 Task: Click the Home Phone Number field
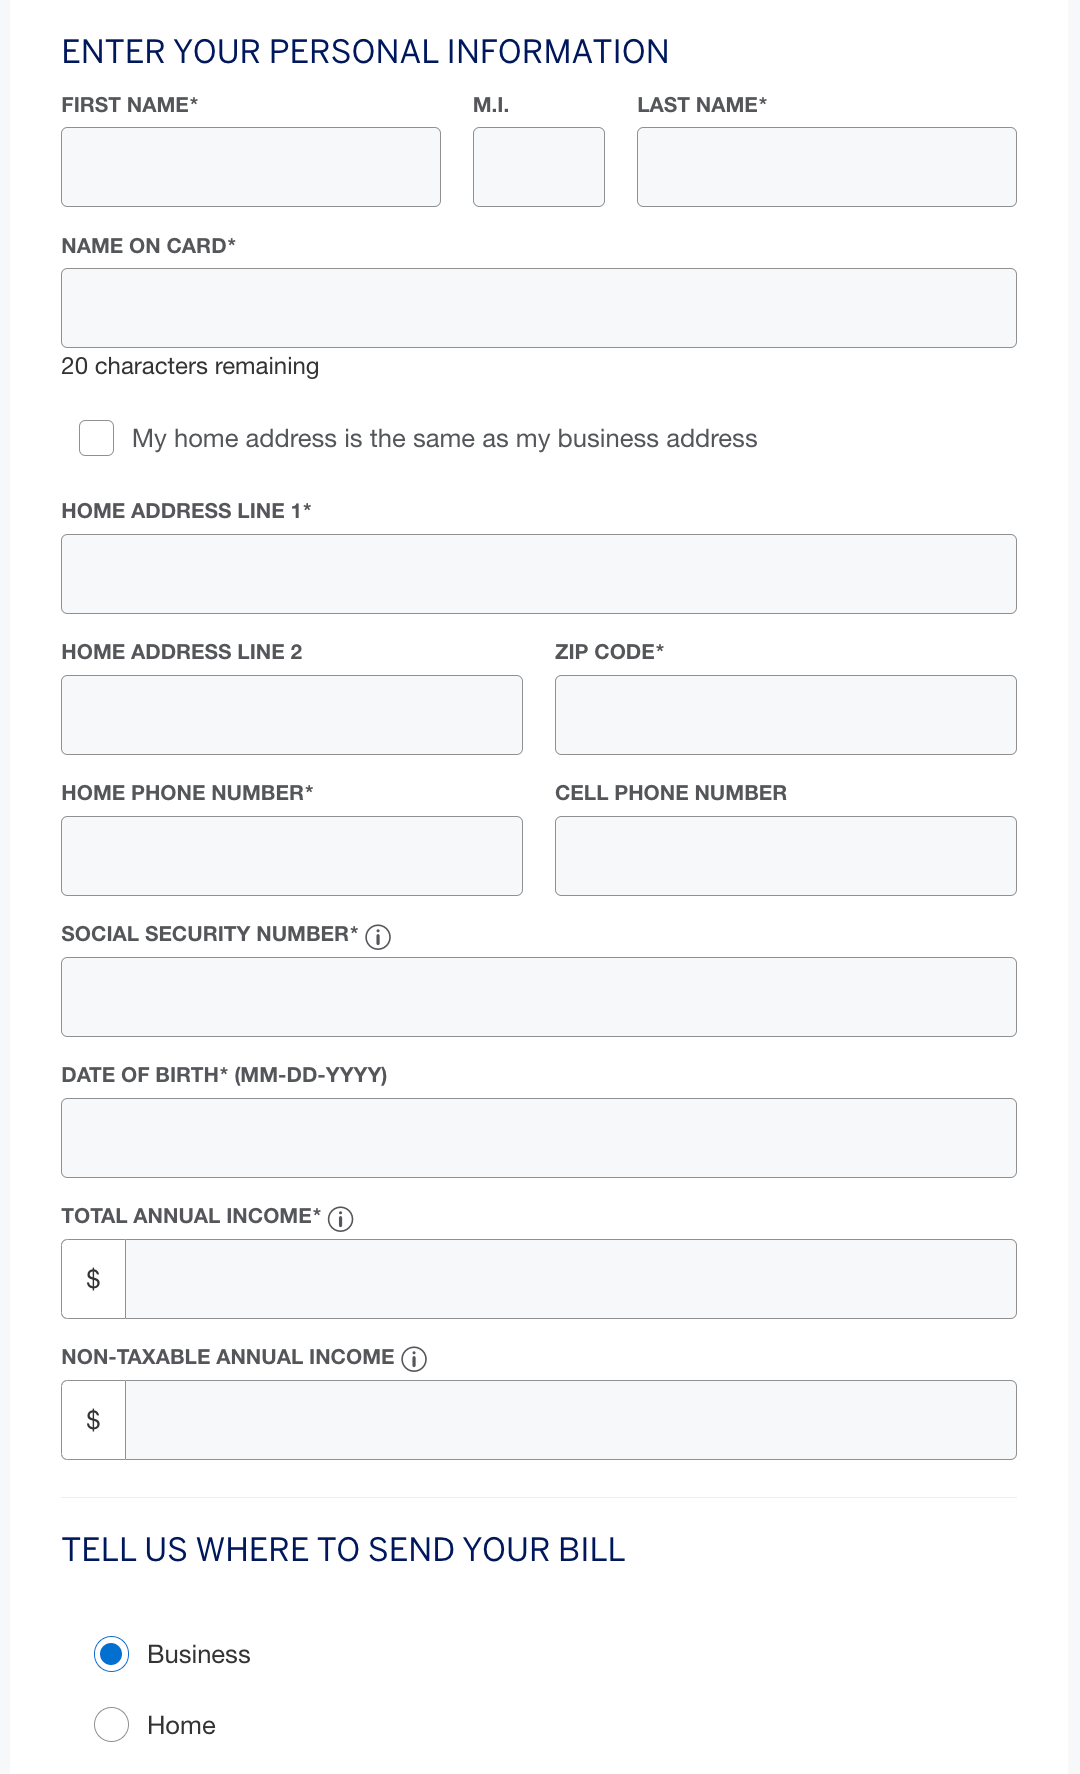292,855
